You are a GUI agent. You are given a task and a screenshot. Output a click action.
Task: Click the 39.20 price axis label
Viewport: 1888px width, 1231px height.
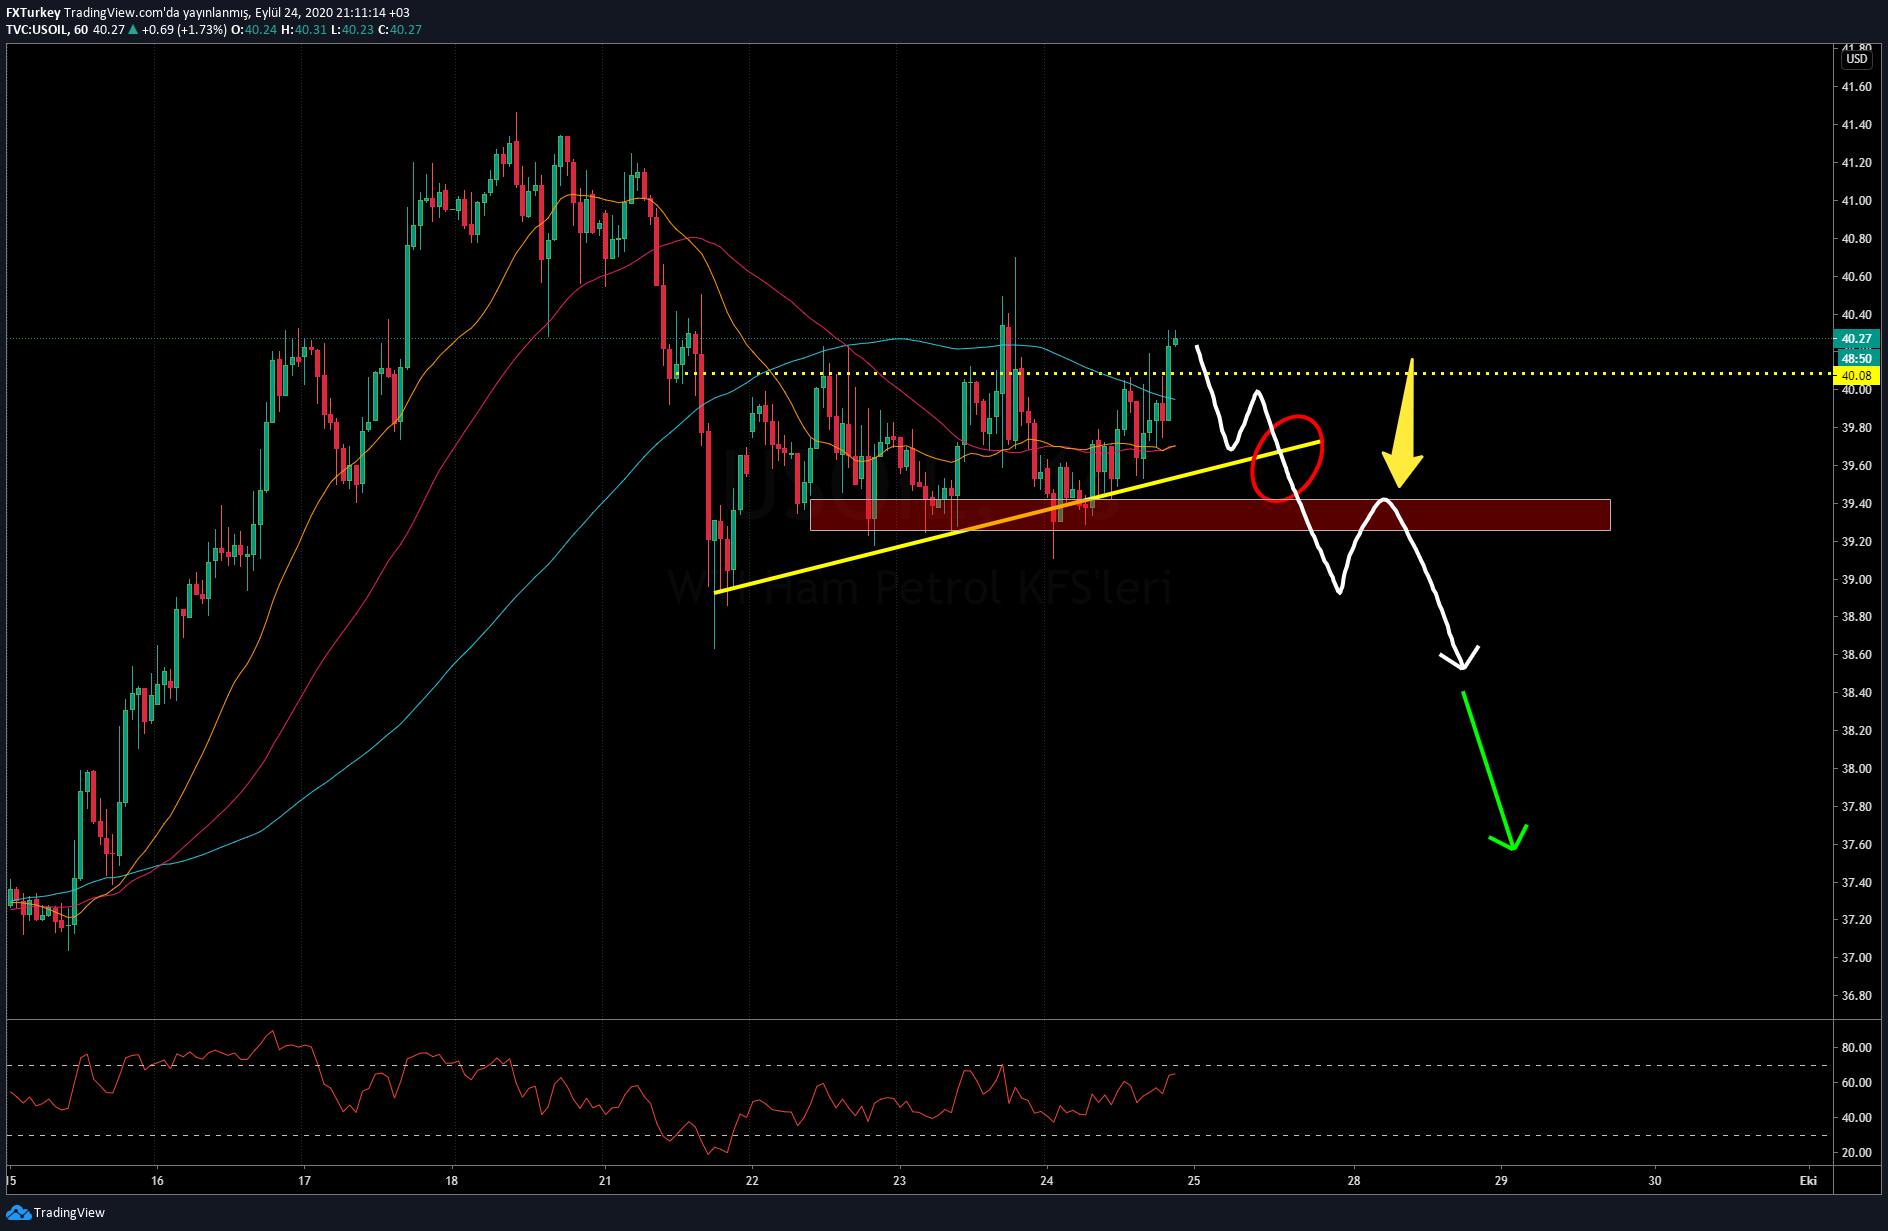(x=1856, y=542)
